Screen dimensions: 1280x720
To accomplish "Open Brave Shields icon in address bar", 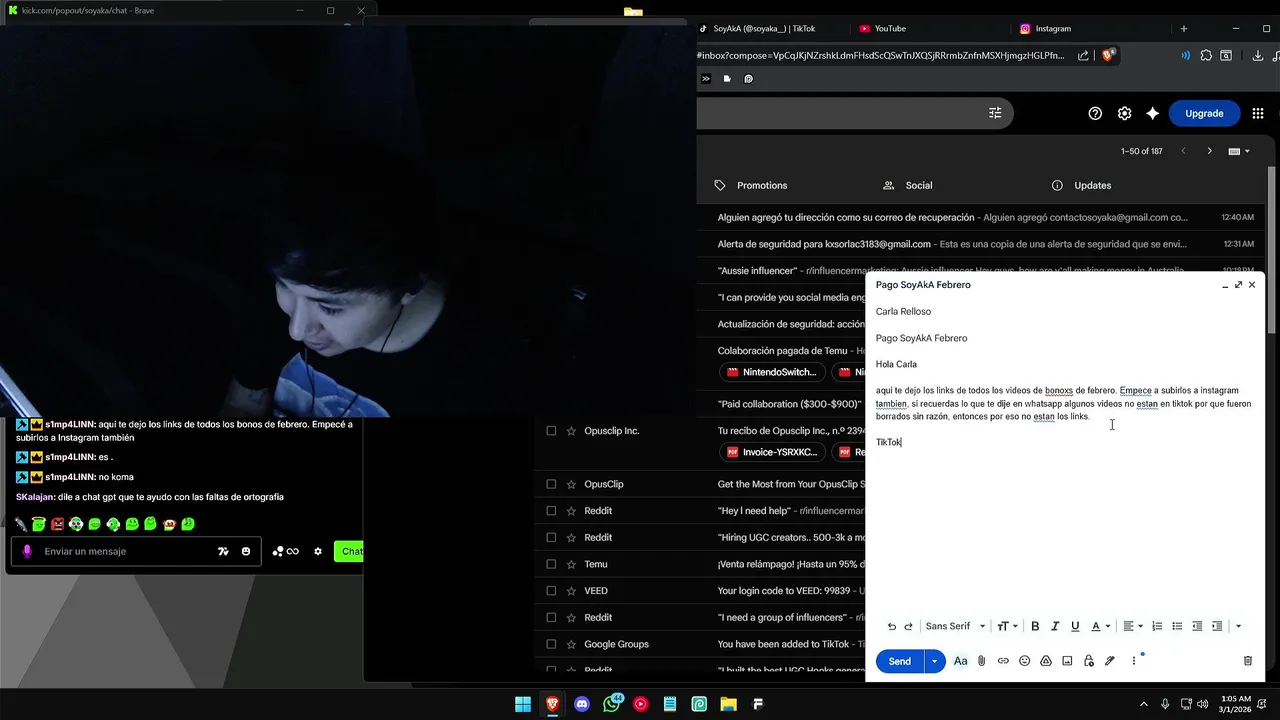I will (1108, 56).
